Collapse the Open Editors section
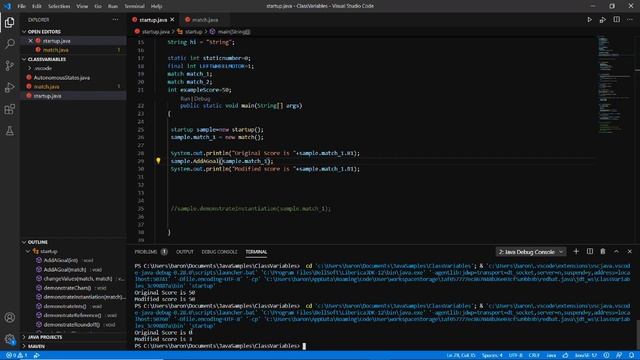640x360 pixels. tap(24, 31)
